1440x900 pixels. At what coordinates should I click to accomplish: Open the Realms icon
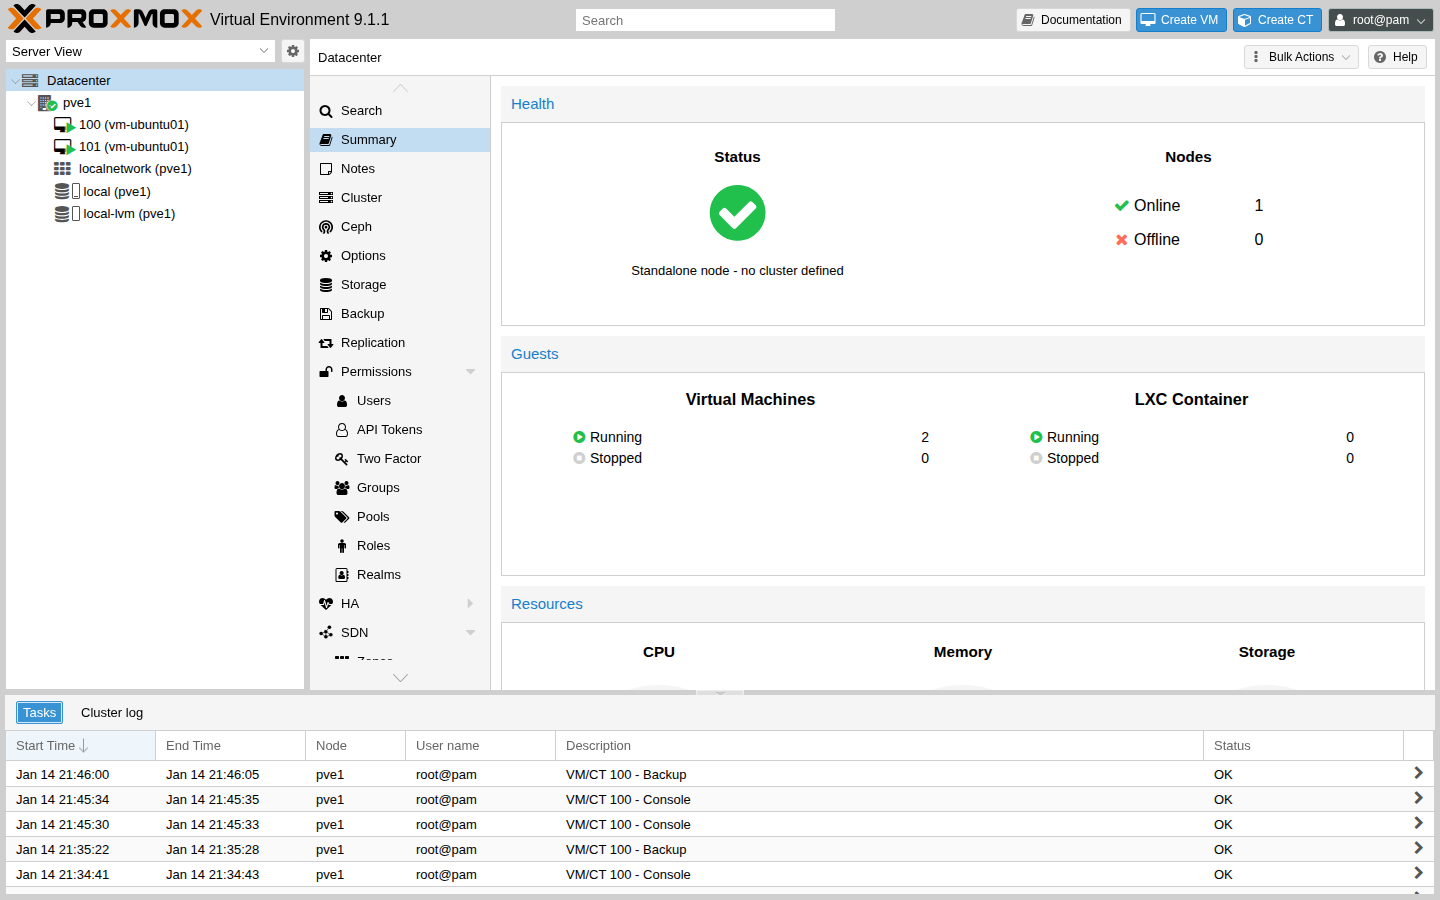(x=343, y=574)
